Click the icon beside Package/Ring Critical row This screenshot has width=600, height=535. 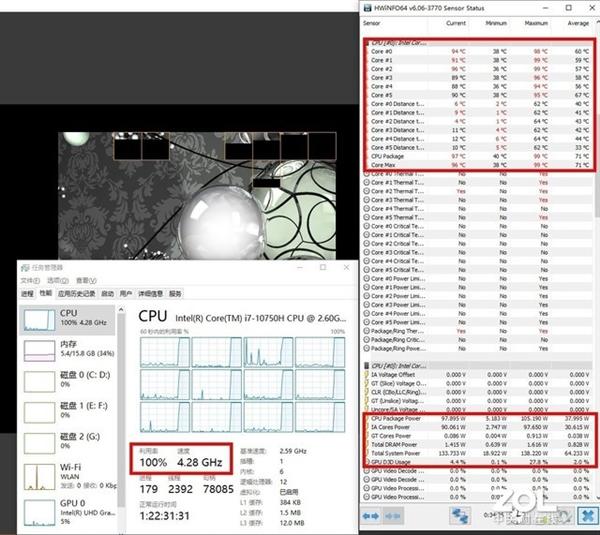click(x=366, y=340)
